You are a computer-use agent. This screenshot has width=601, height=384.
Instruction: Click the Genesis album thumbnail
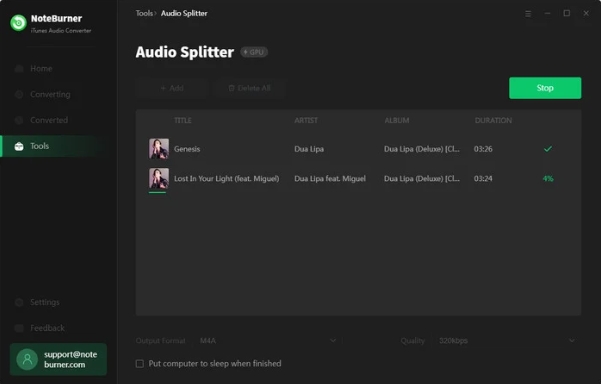159,149
